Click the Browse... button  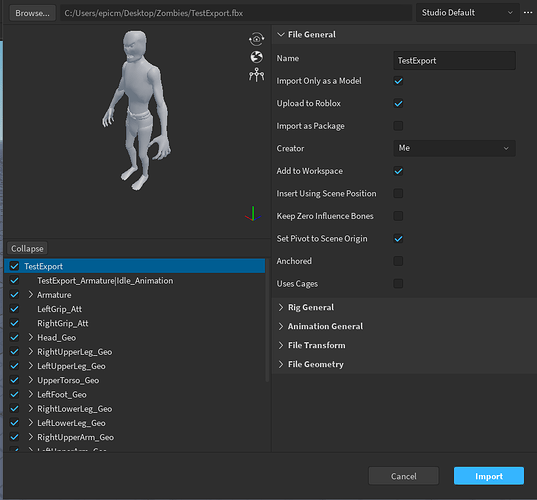tap(33, 13)
